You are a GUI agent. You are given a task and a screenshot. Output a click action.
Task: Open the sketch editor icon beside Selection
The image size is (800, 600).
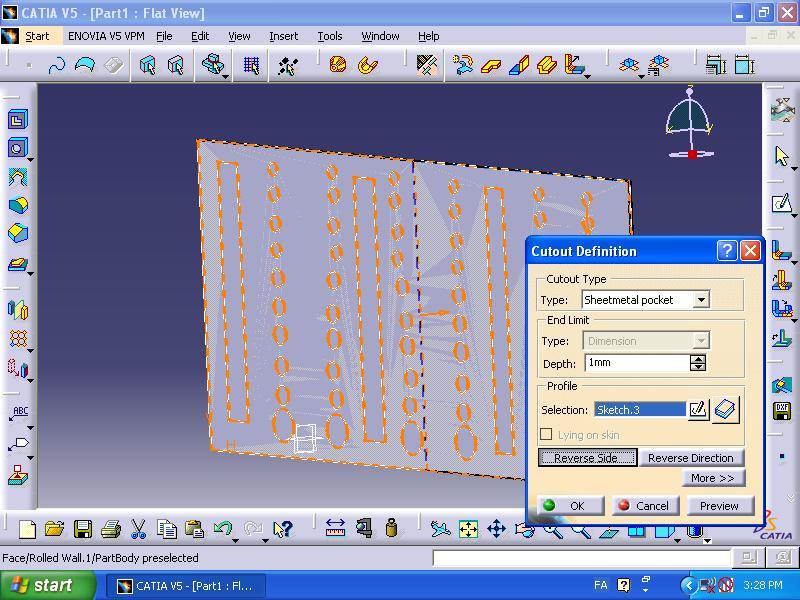pos(698,409)
